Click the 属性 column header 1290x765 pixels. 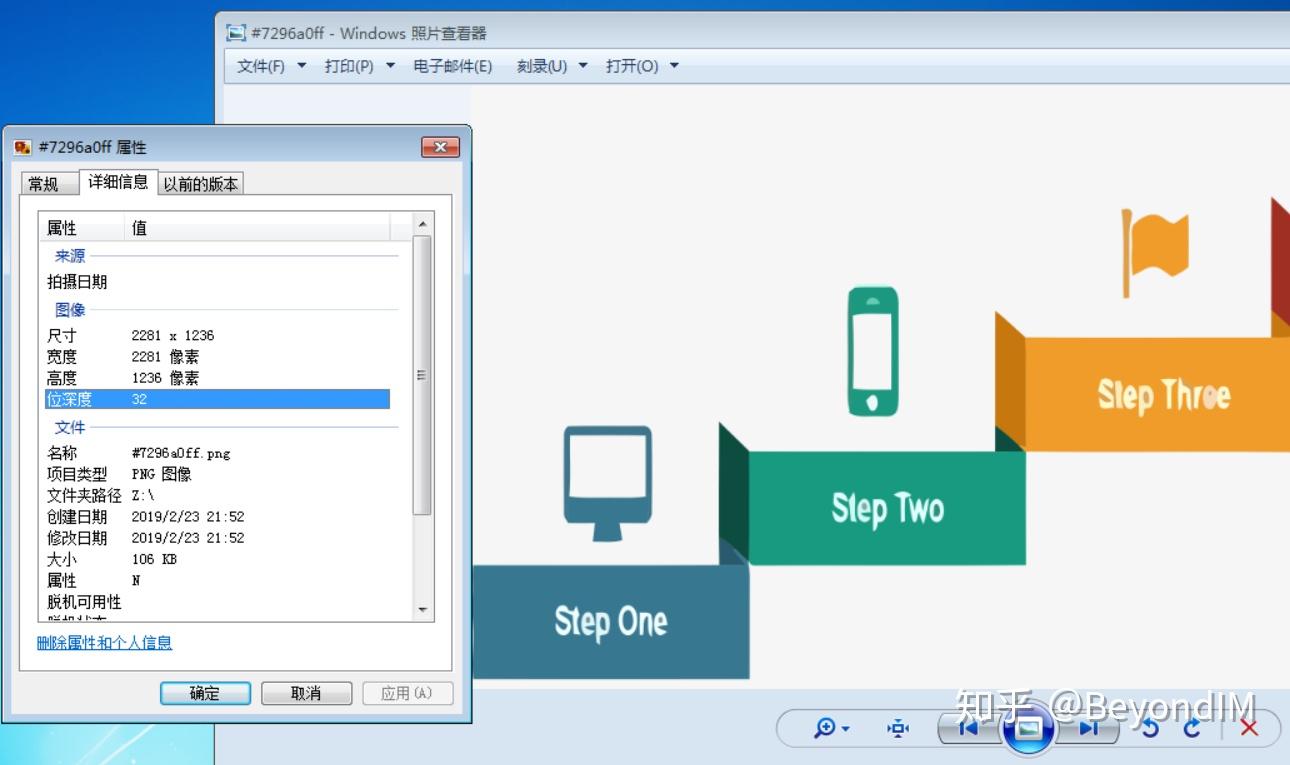coord(82,227)
